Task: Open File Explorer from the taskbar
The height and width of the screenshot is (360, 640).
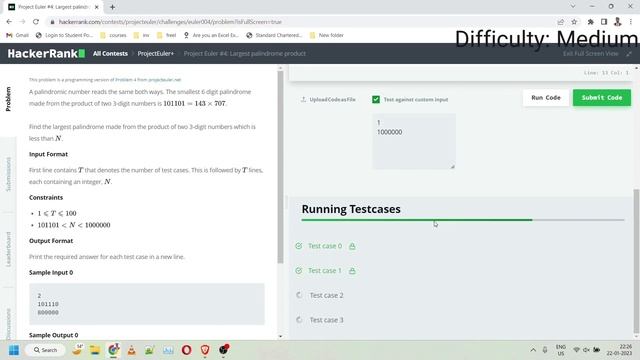Action: pyautogui.click(x=95, y=350)
